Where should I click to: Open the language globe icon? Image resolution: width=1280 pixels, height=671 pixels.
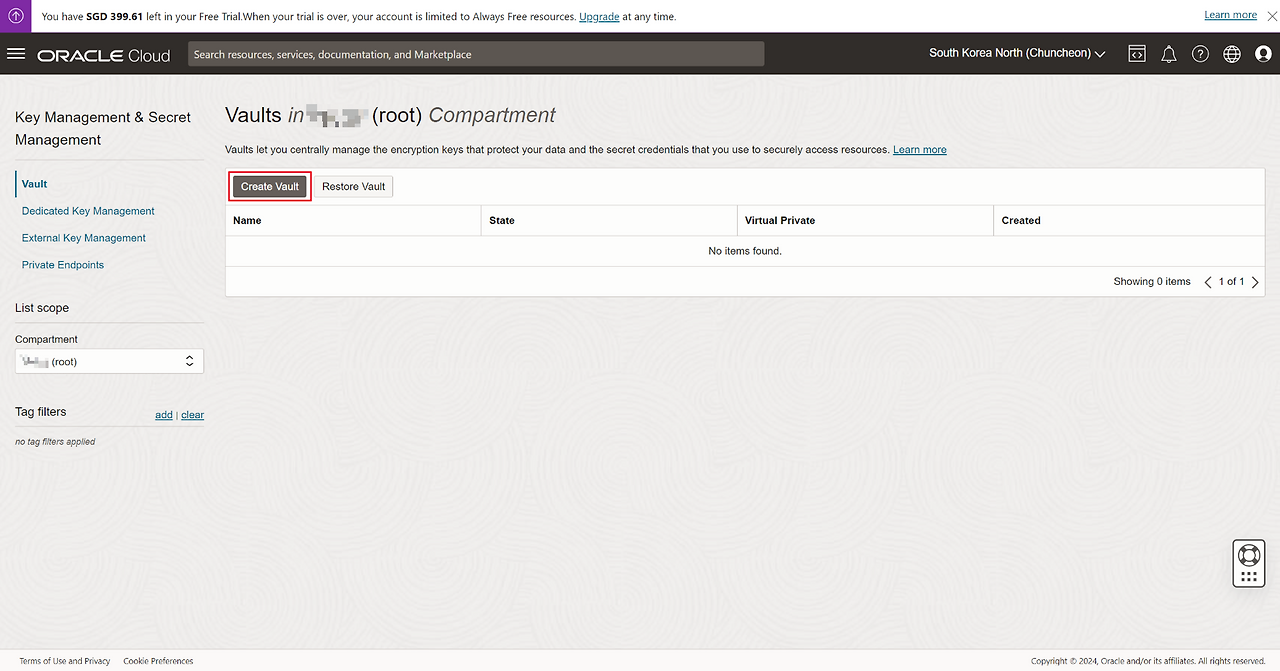(x=1232, y=54)
